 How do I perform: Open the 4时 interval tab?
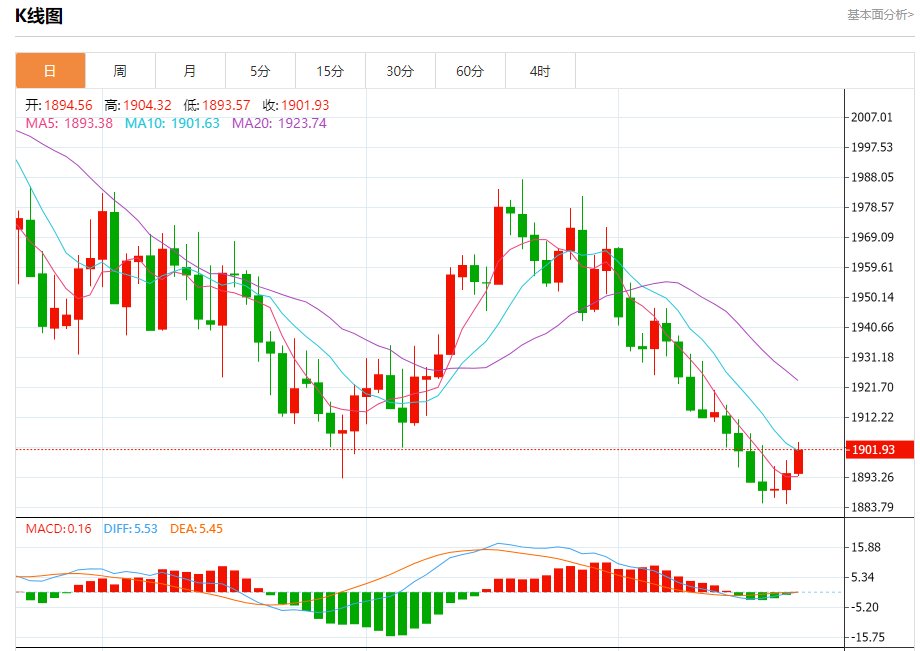(540, 71)
